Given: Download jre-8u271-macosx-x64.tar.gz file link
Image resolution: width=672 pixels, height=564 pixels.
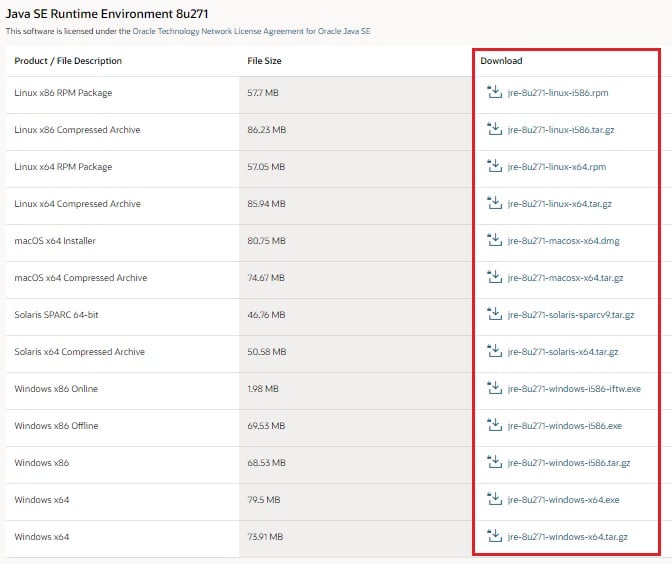Looking at the screenshot, I should pos(565,278).
